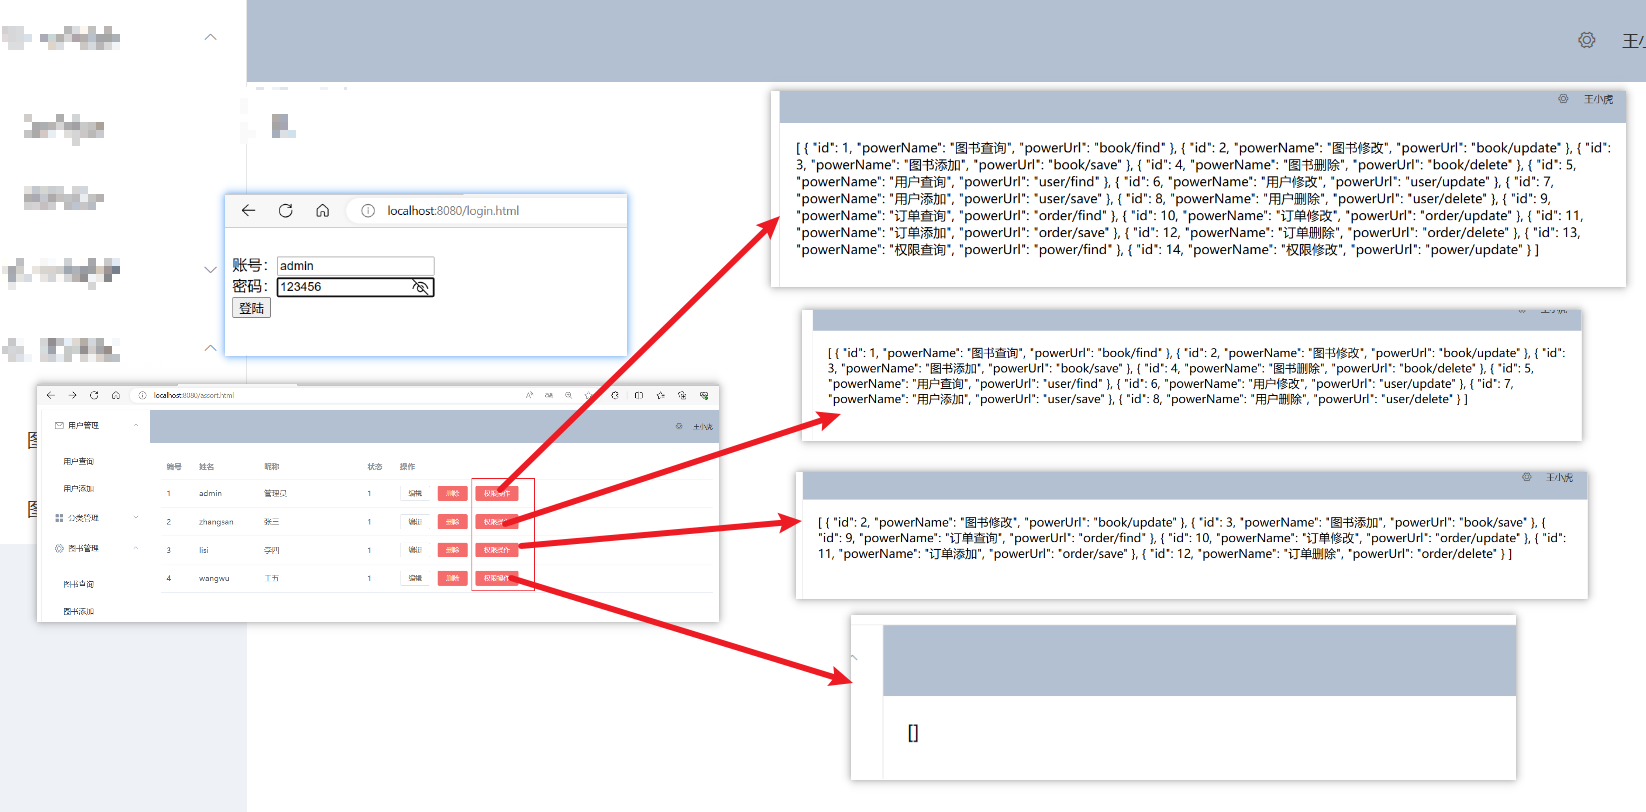Click the 状态 column header
This screenshot has height=812, width=1646.
pos(375,466)
